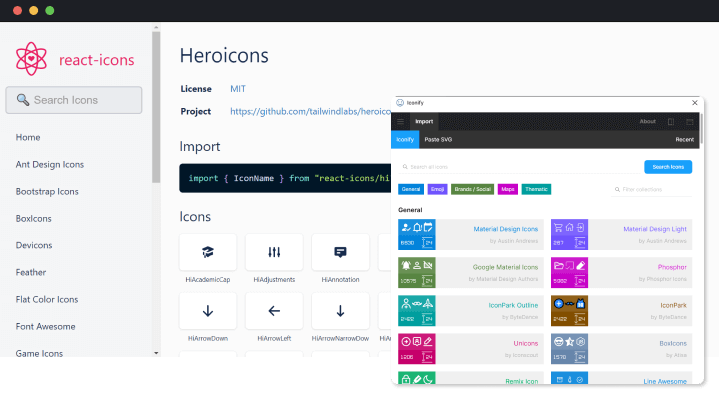Close the Iconify plugin window

pos(694,103)
